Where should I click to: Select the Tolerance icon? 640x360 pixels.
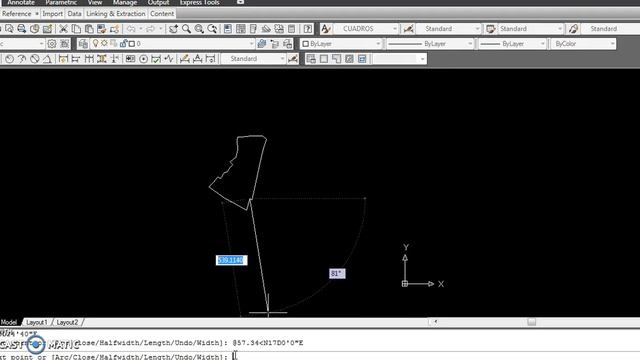point(130,59)
